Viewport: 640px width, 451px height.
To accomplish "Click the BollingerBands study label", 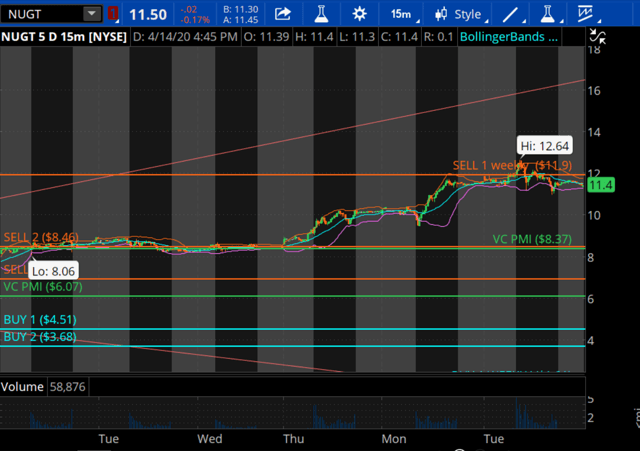I will click(x=509, y=37).
